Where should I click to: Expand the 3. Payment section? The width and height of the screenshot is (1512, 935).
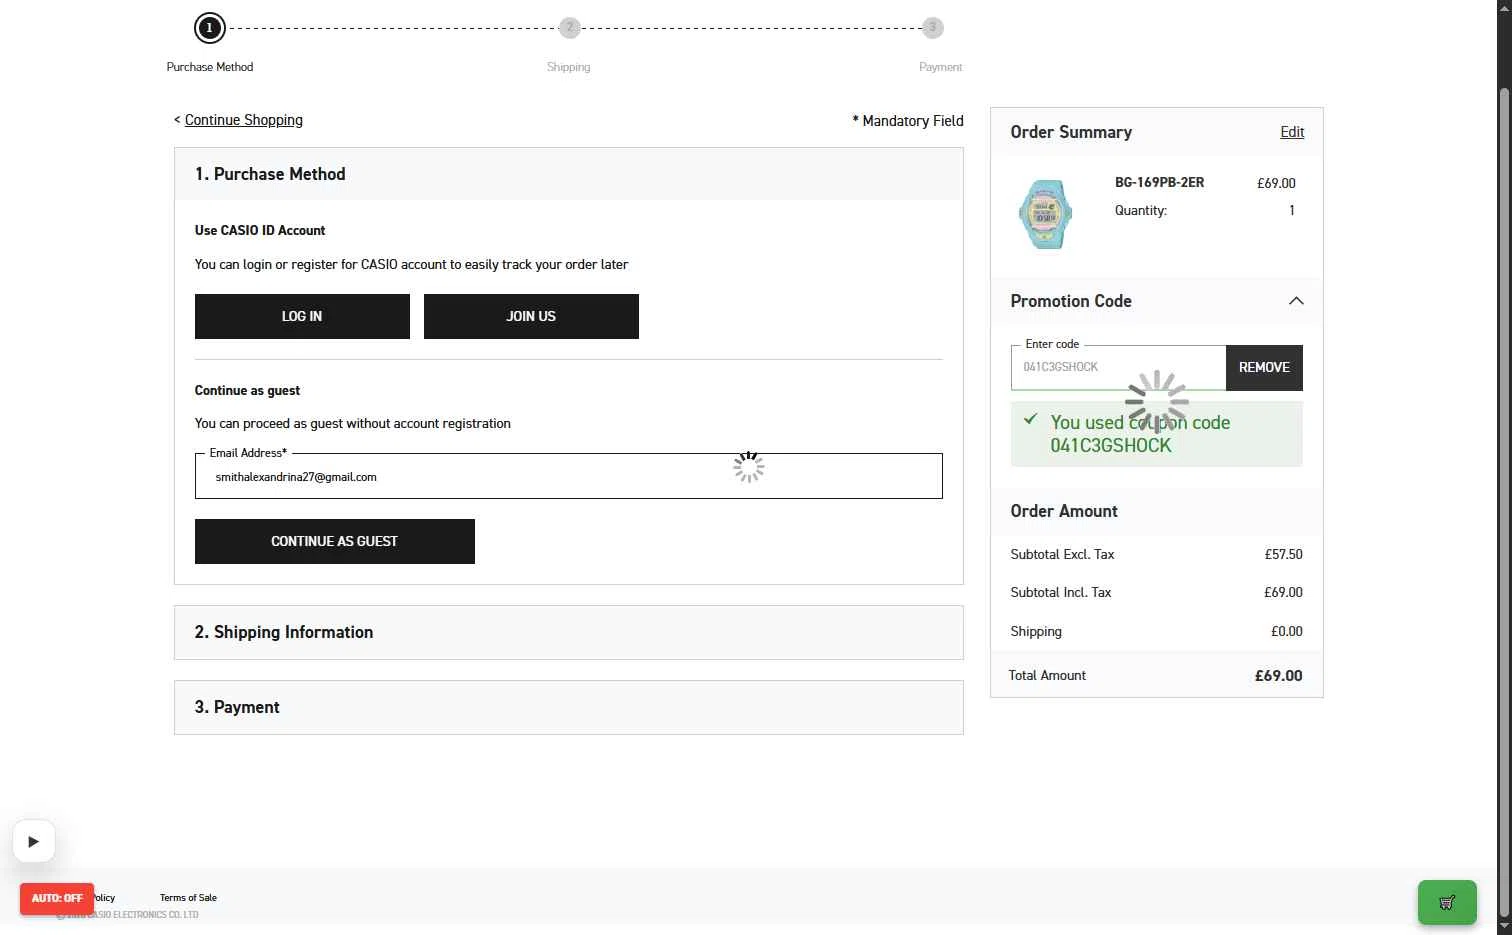tap(568, 707)
